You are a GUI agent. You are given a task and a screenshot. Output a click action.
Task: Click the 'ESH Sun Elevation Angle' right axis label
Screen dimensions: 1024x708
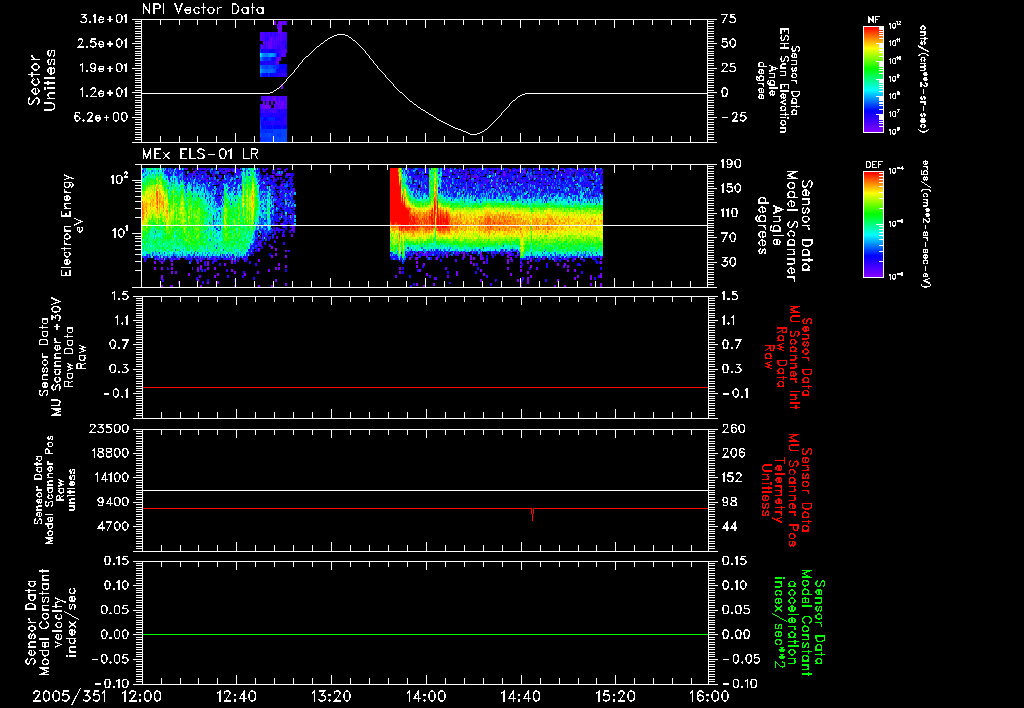point(778,80)
